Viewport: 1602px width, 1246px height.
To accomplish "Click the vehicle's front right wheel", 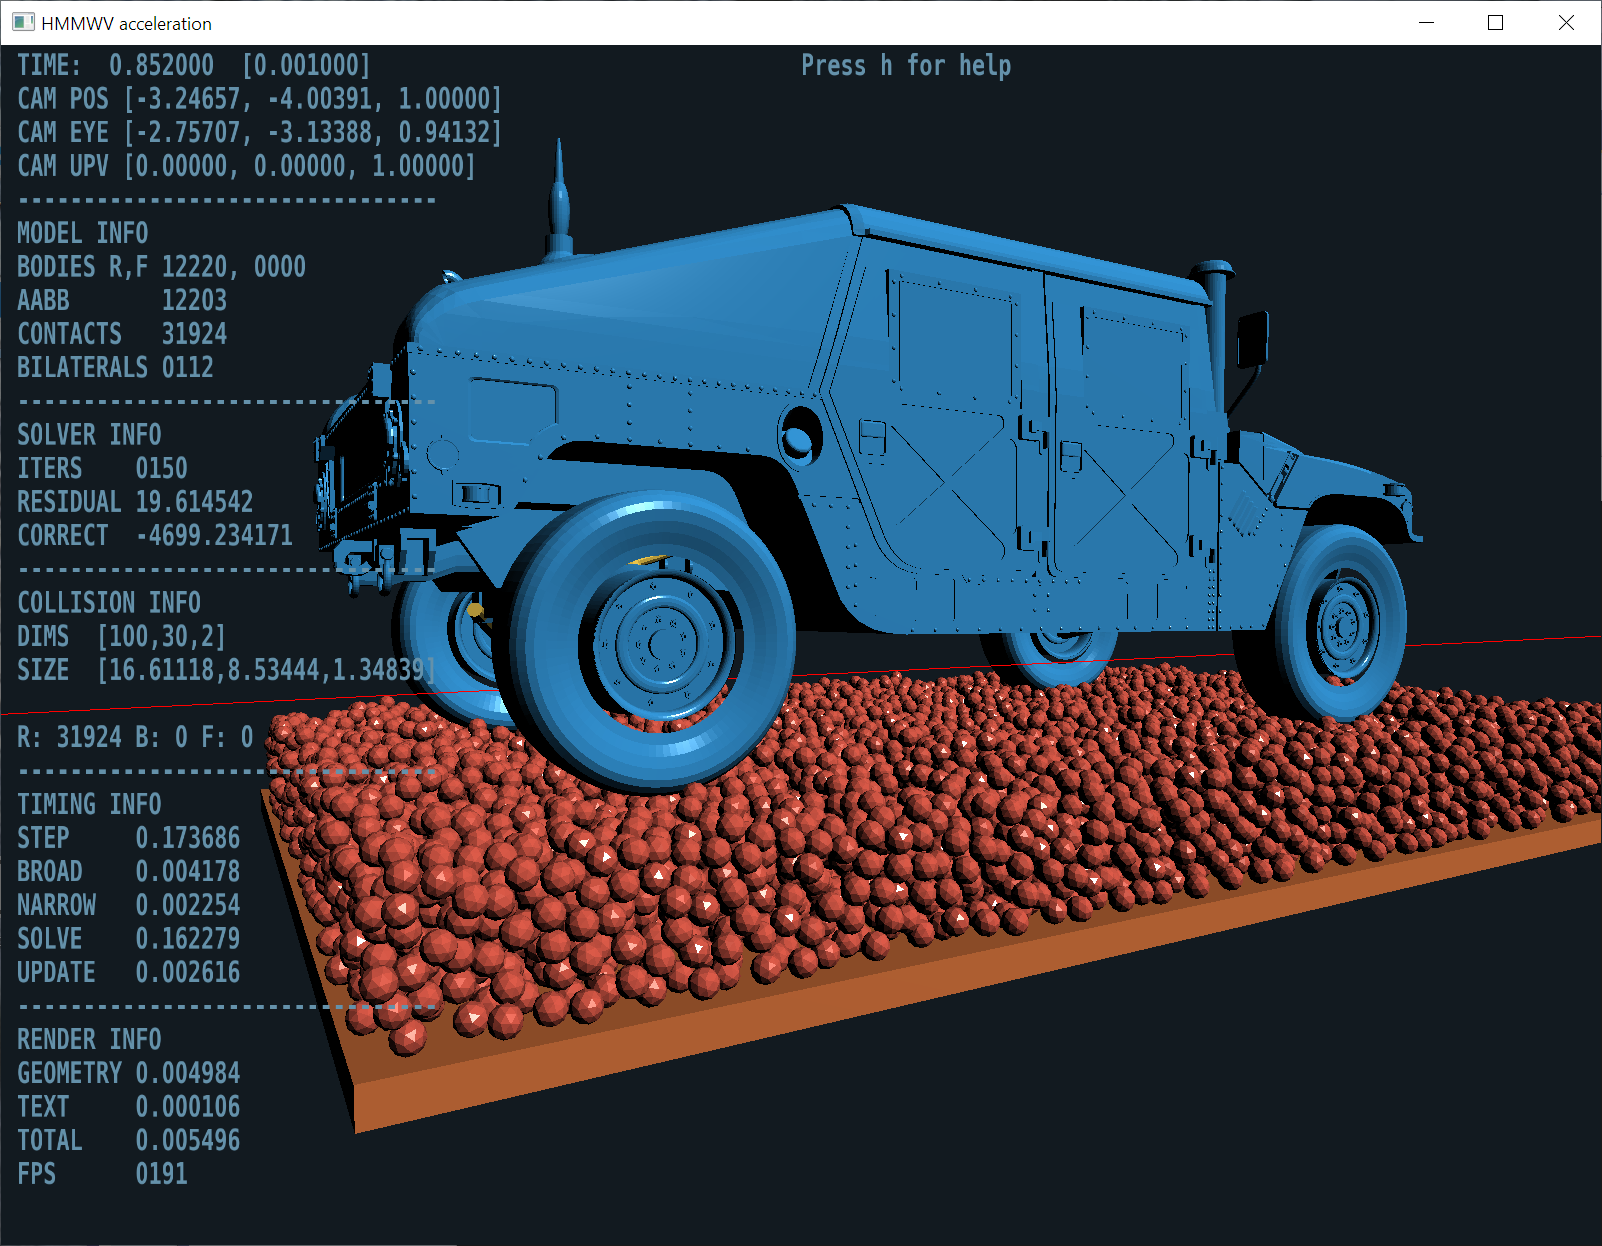I will pyautogui.click(x=1340, y=627).
